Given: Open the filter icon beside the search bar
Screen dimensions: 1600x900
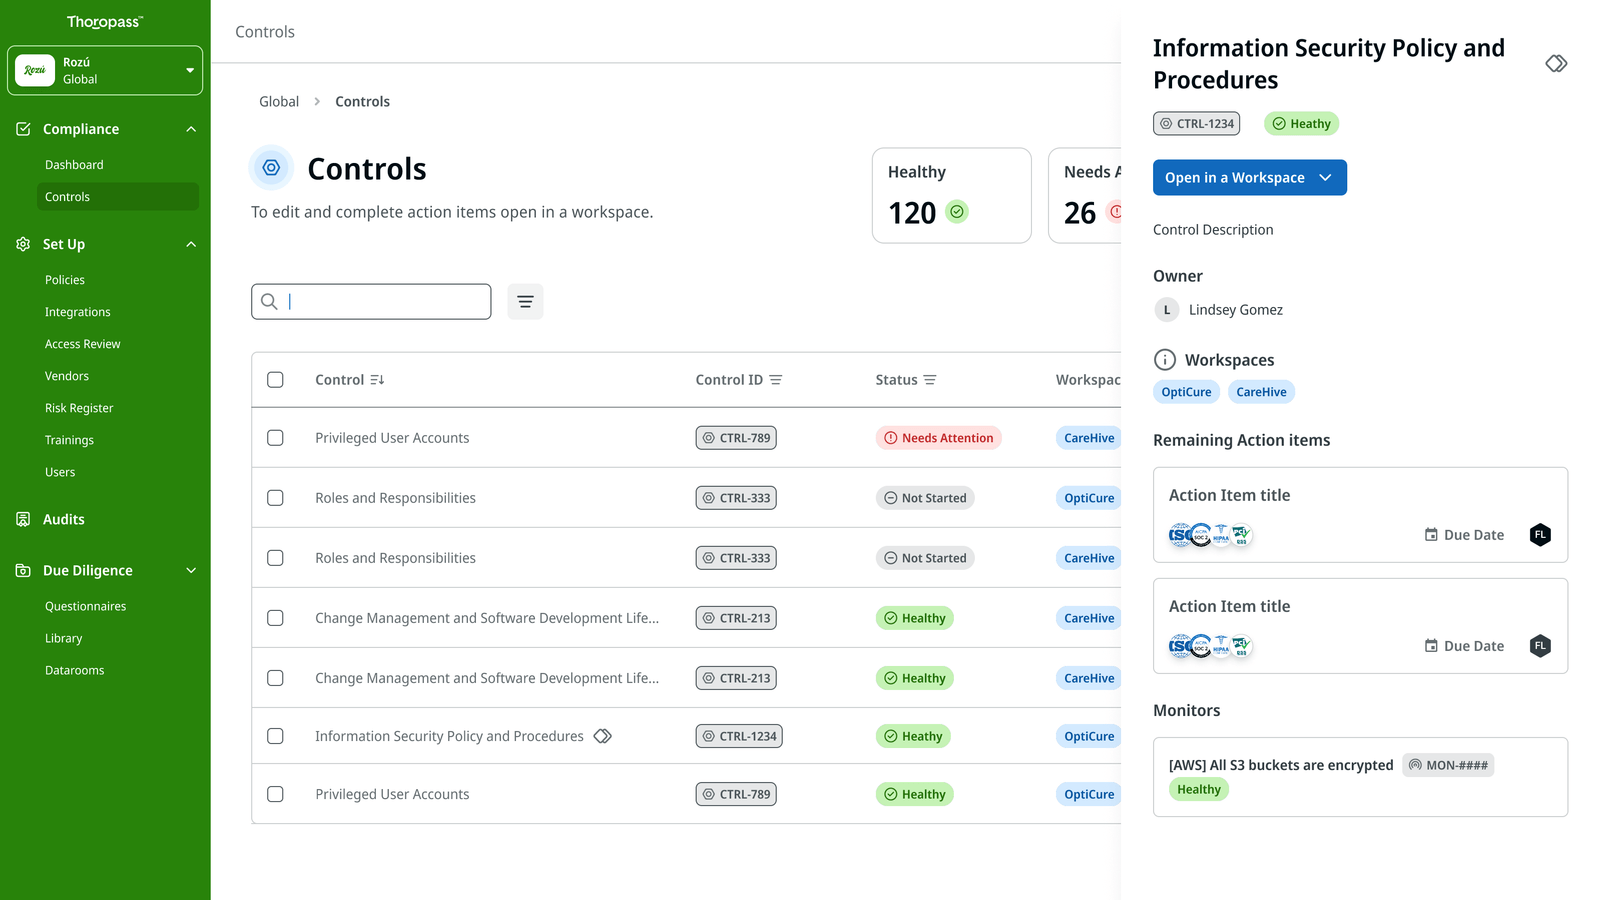Looking at the screenshot, I should pos(525,301).
